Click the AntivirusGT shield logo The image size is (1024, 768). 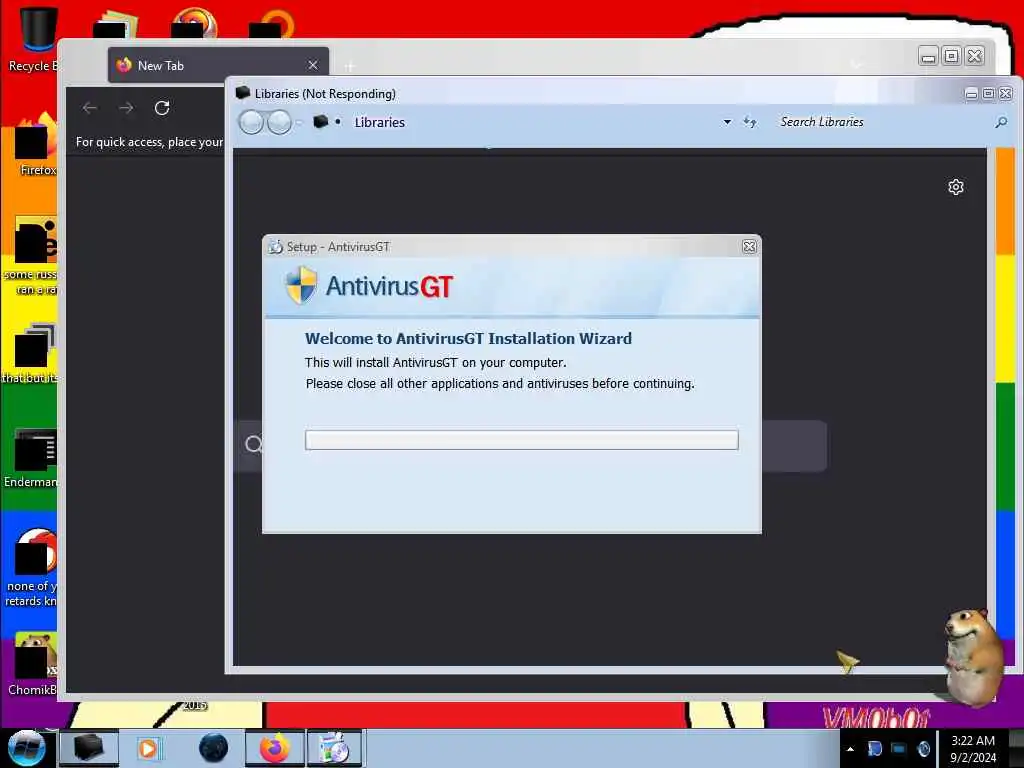click(x=301, y=285)
